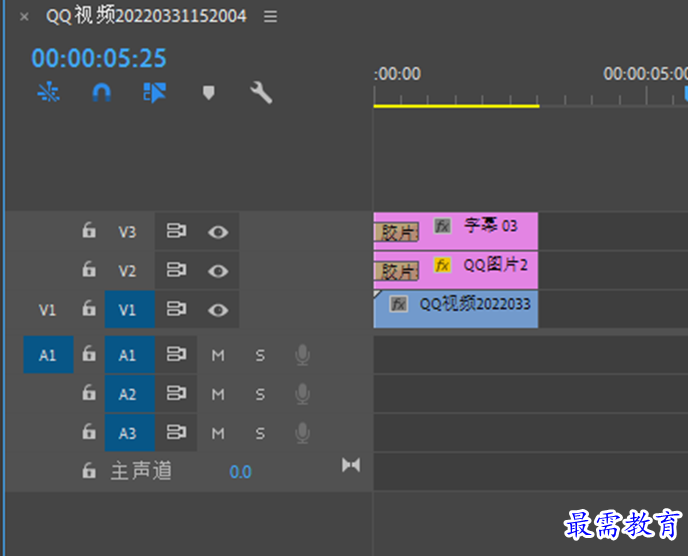Toggle A1 track targeting button
Viewport: 688px width, 556px height.
click(x=130, y=355)
